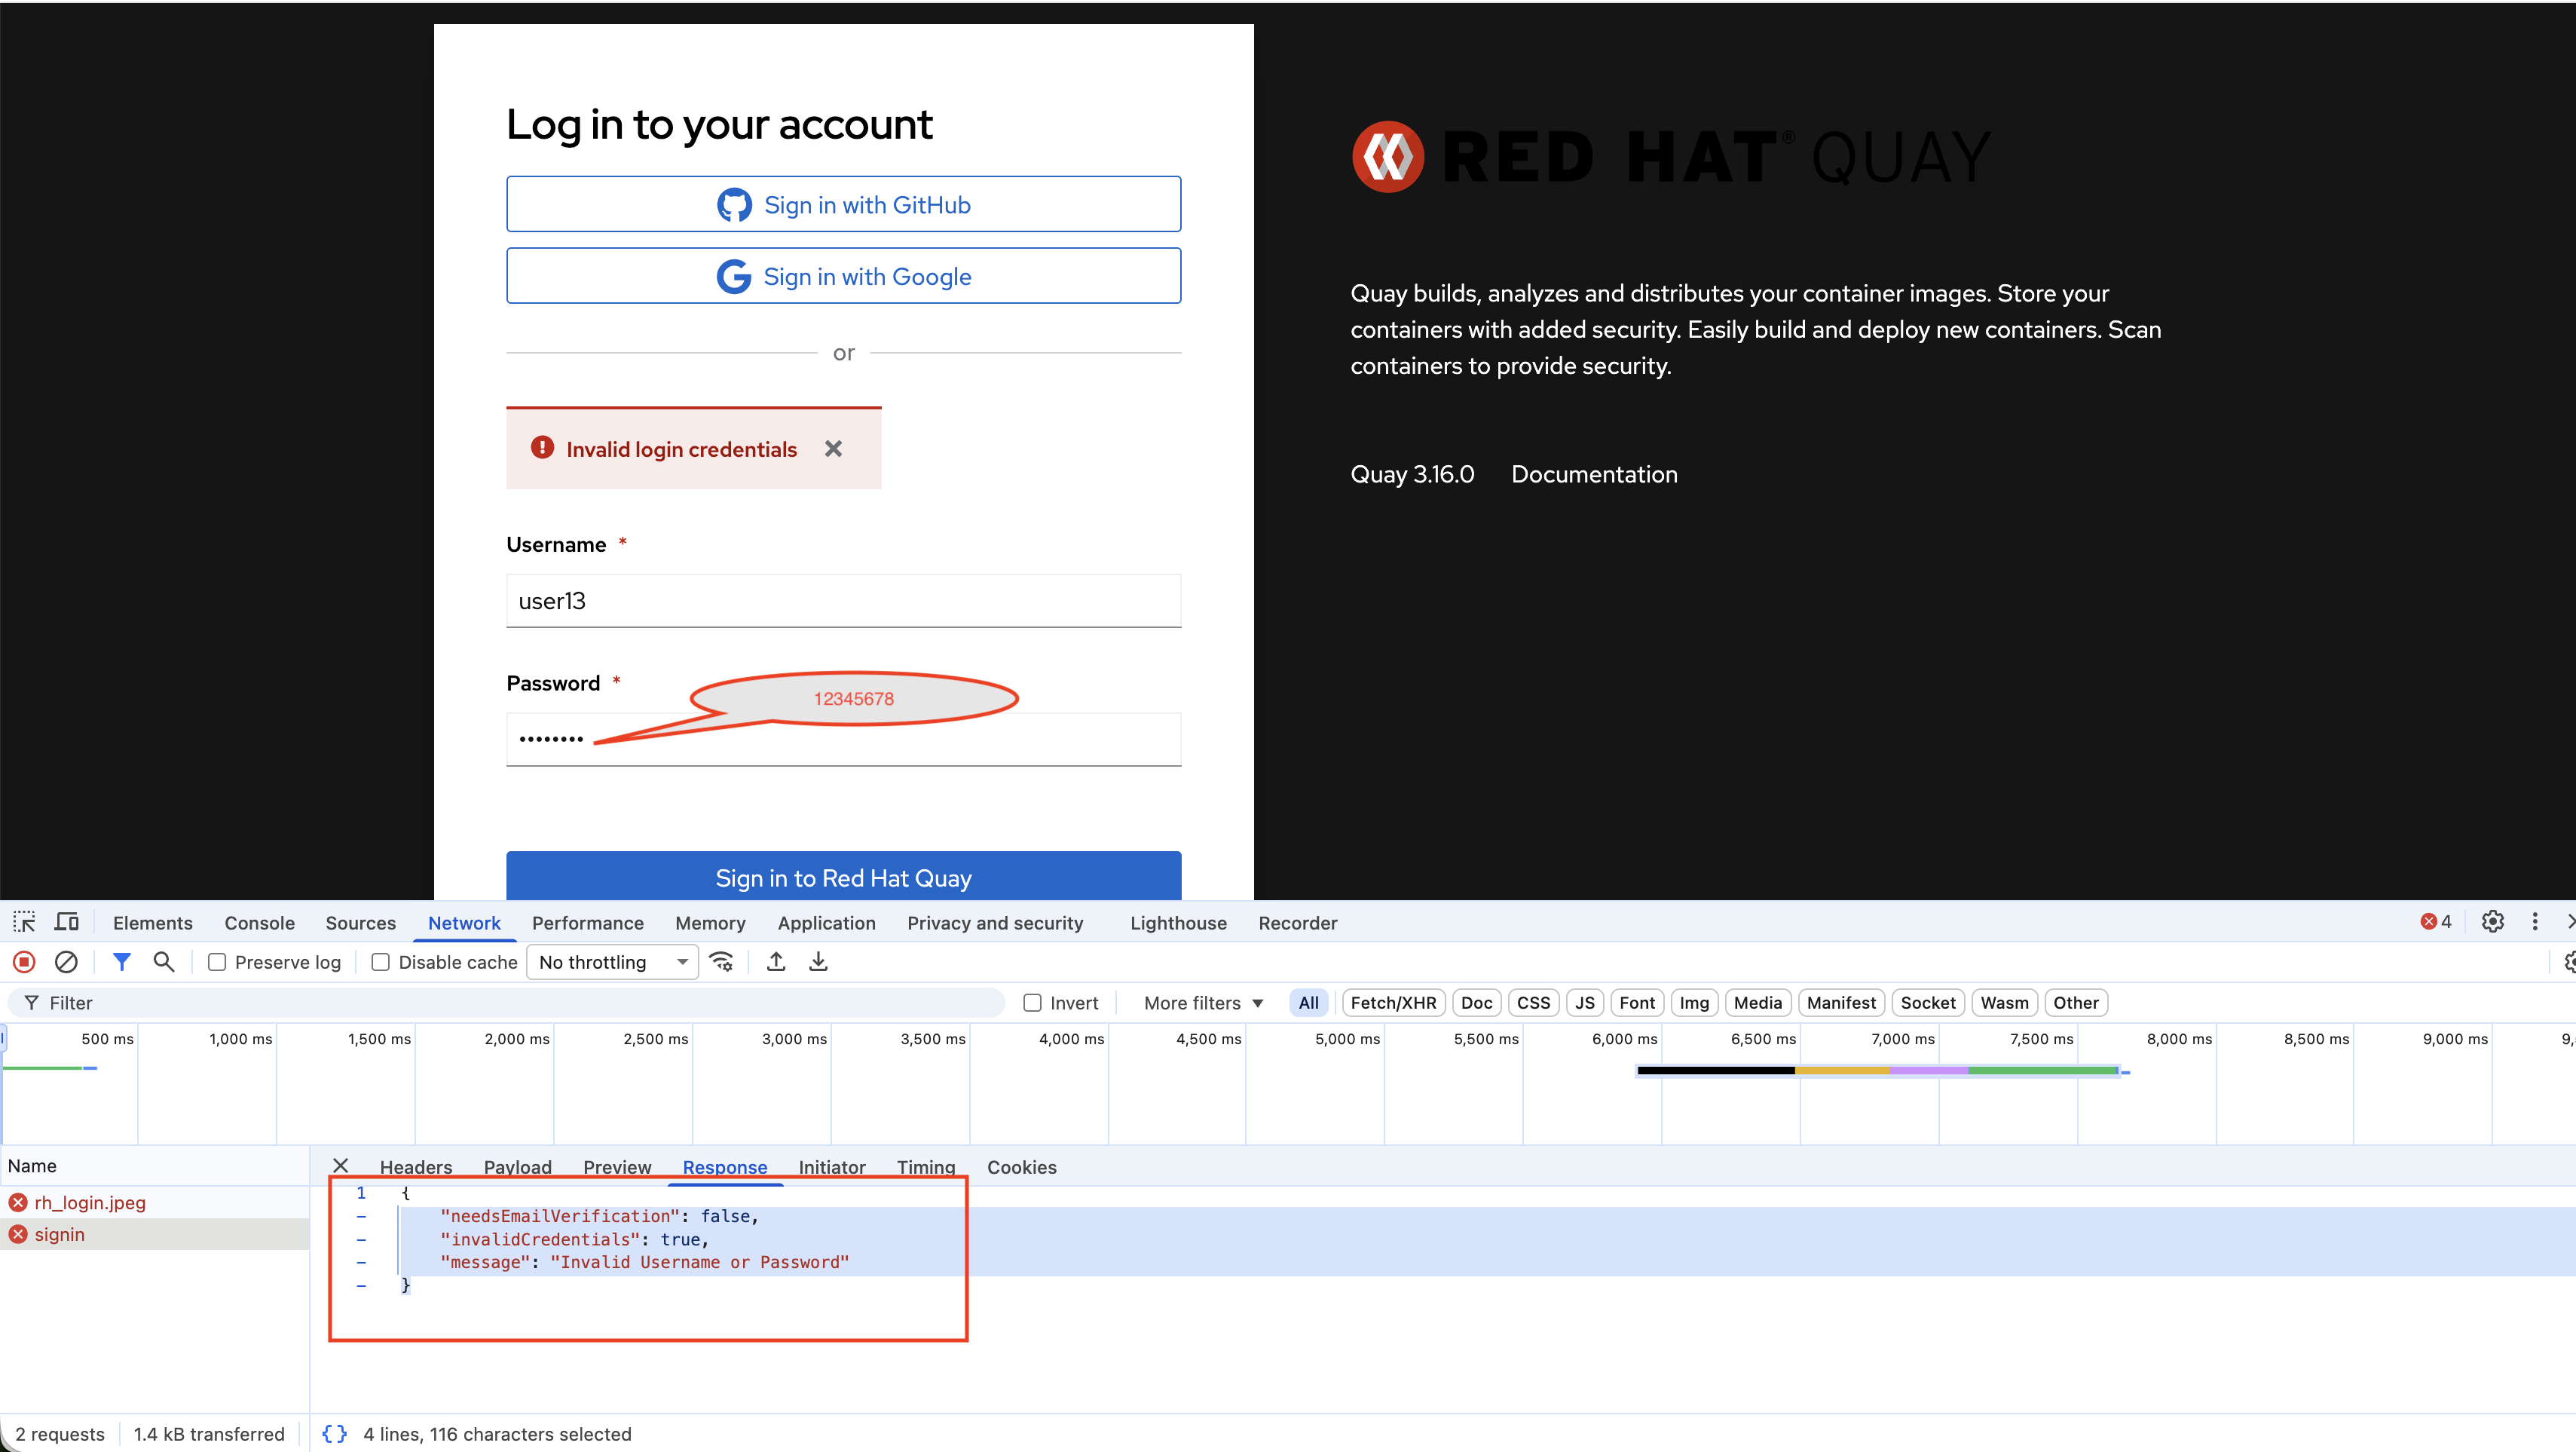Open DevTools three-dot customize menu
This screenshot has width=2576, height=1452.
(x=2534, y=922)
